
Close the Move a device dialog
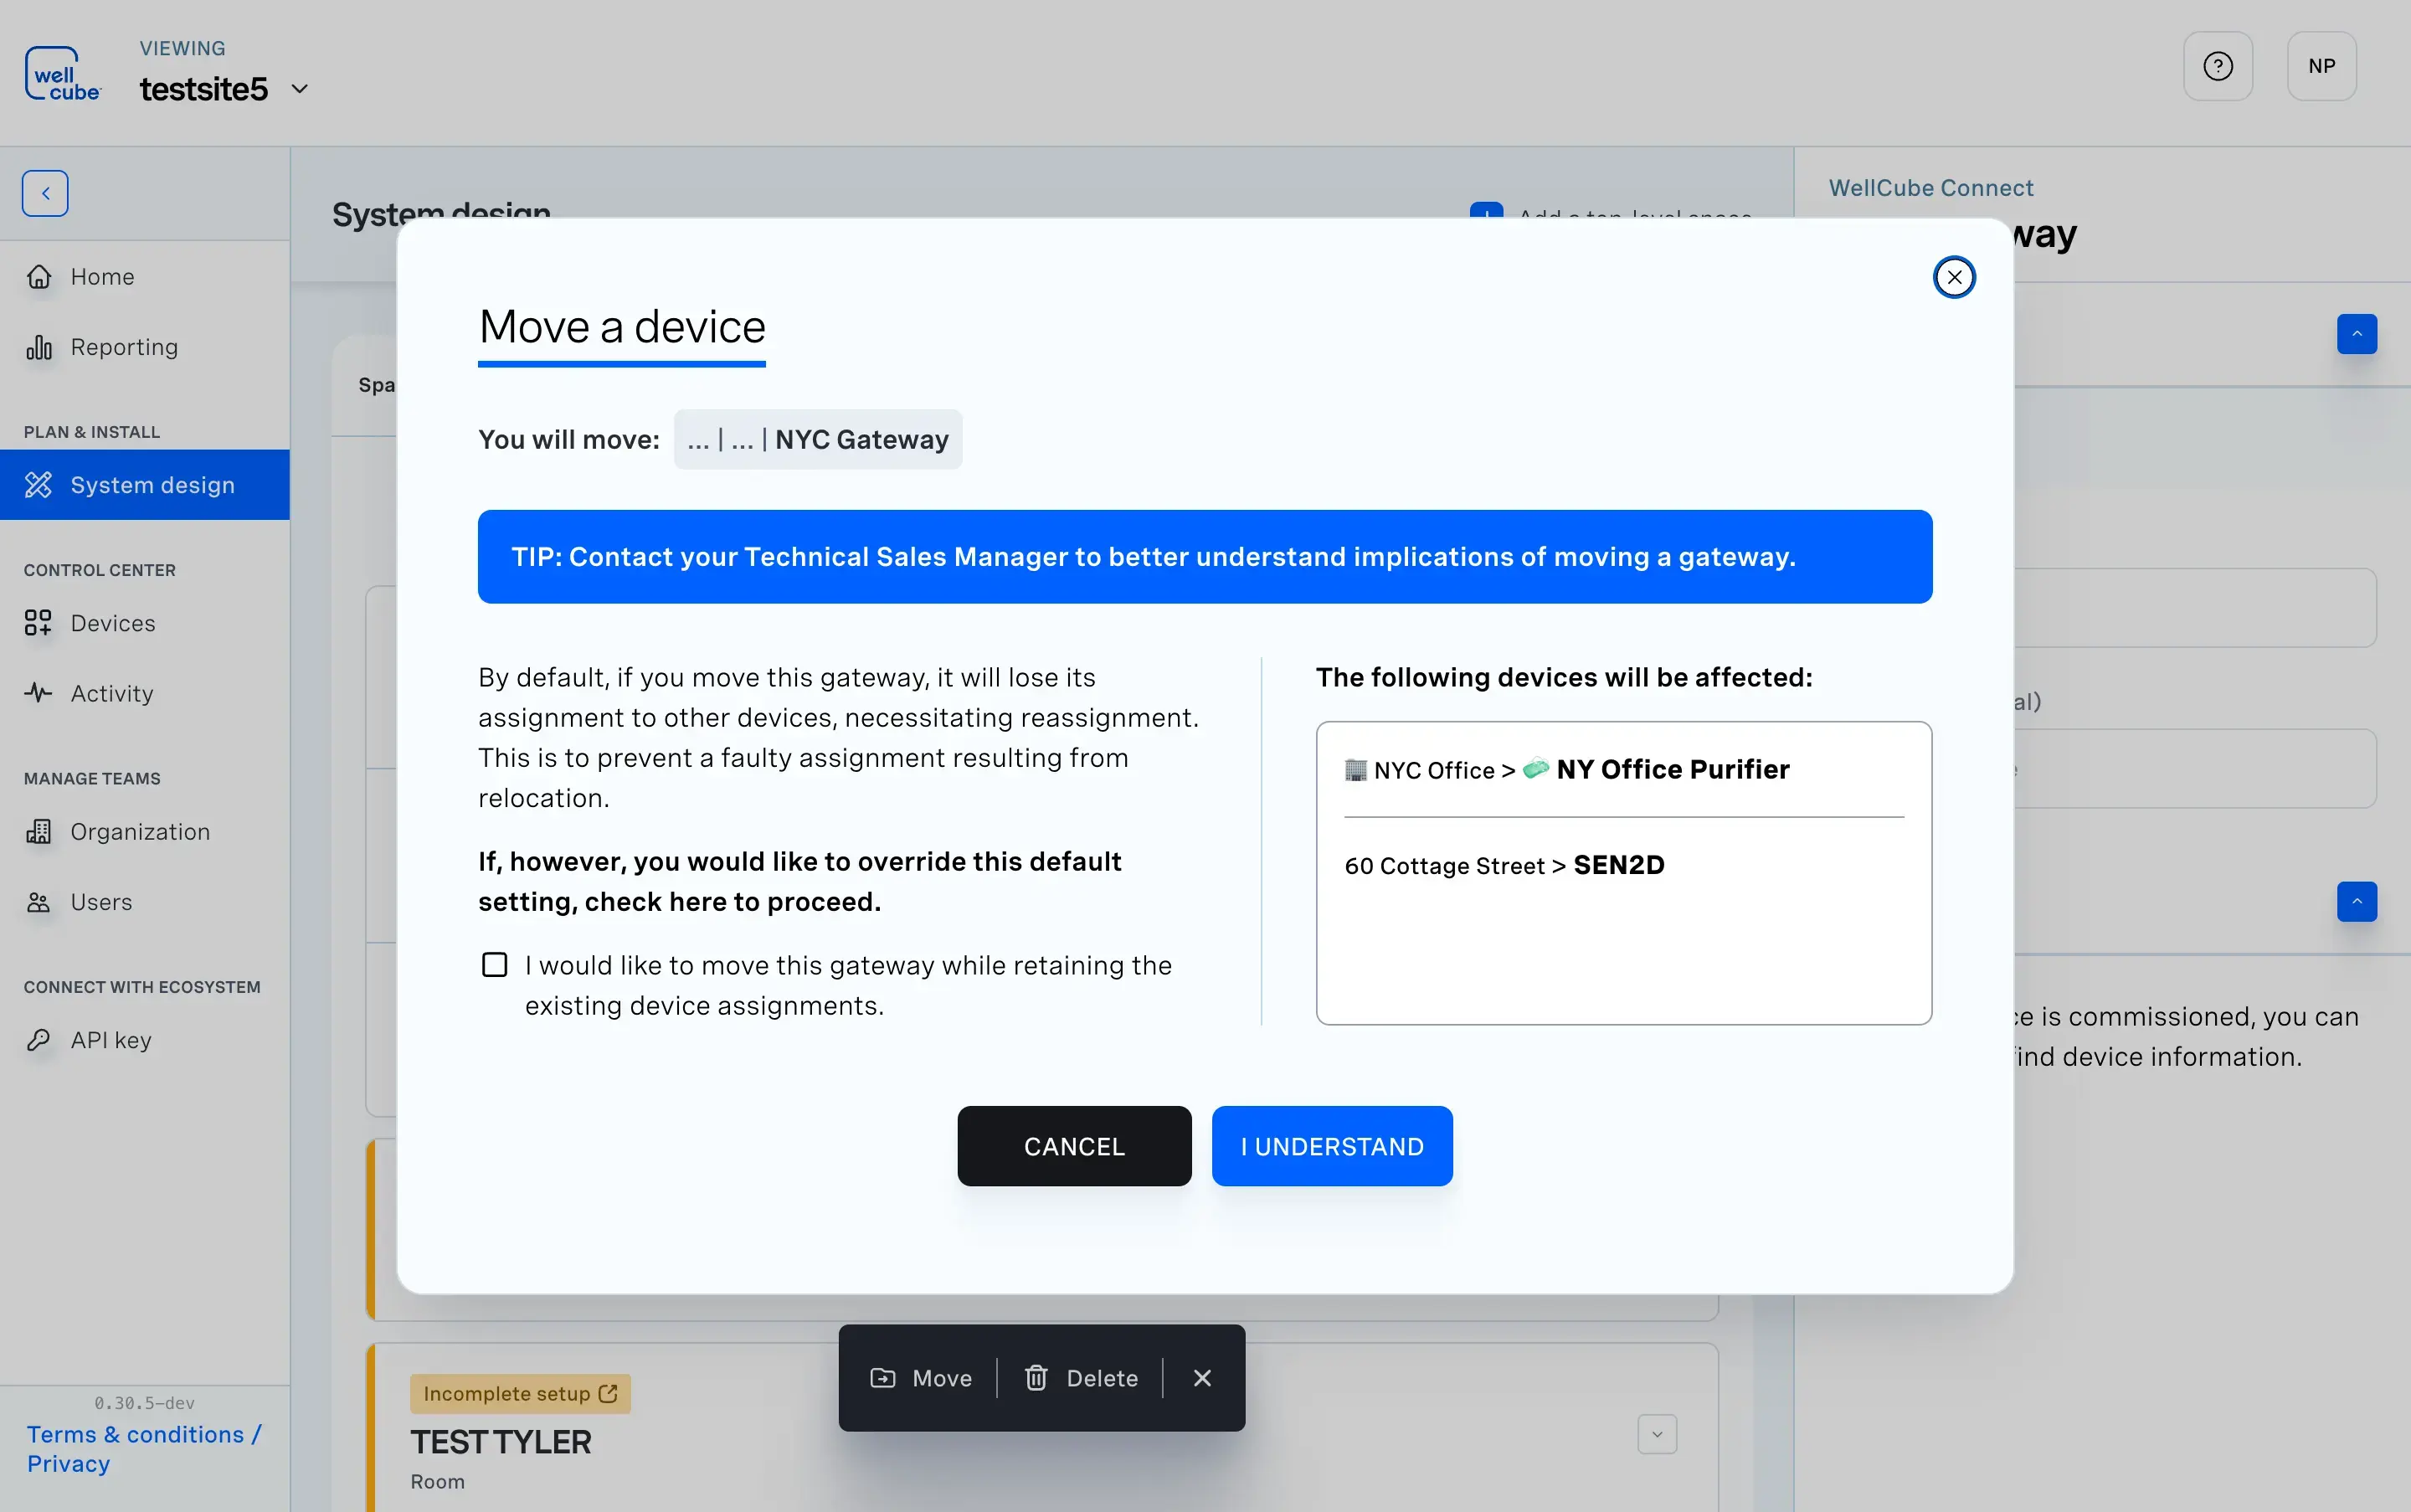(x=1953, y=277)
